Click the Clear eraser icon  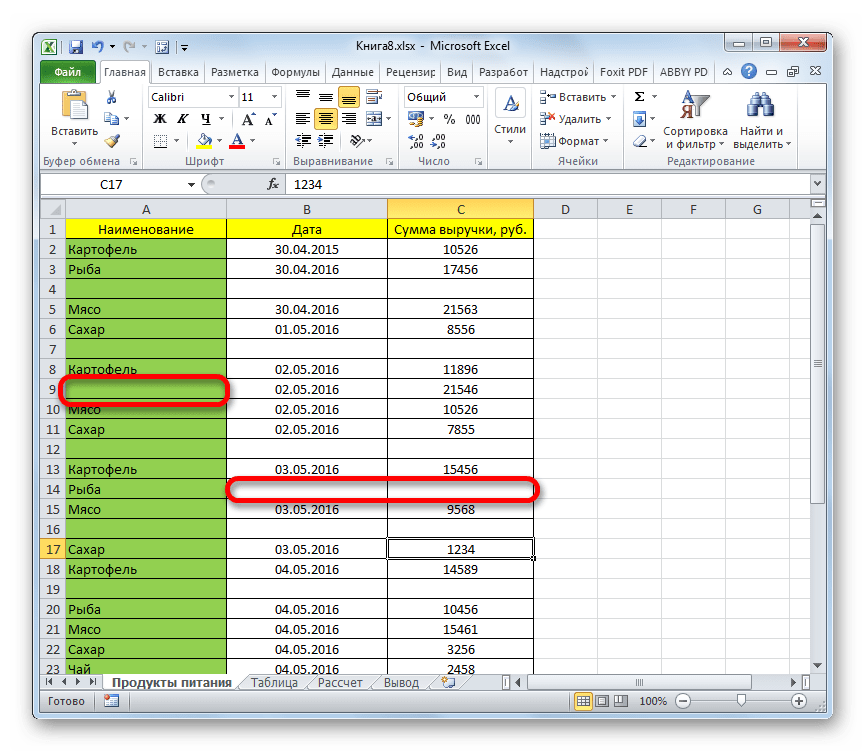coord(640,141)
